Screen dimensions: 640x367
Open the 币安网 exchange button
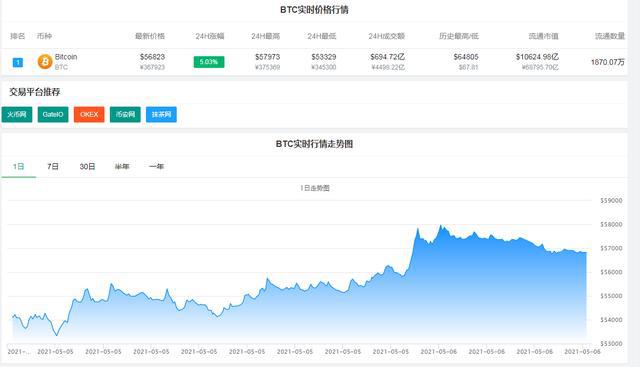point(125,114)
